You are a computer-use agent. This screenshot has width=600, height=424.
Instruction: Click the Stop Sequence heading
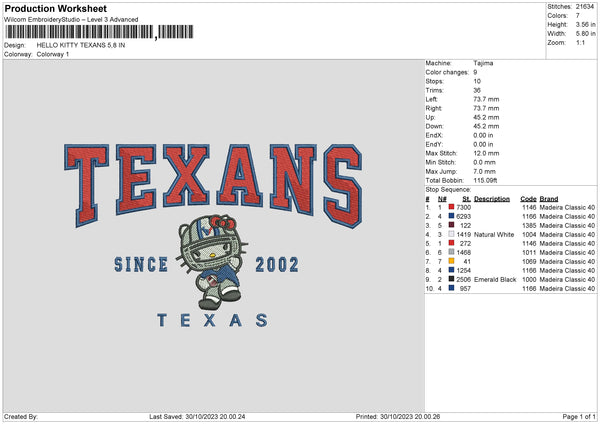(448, 189)
